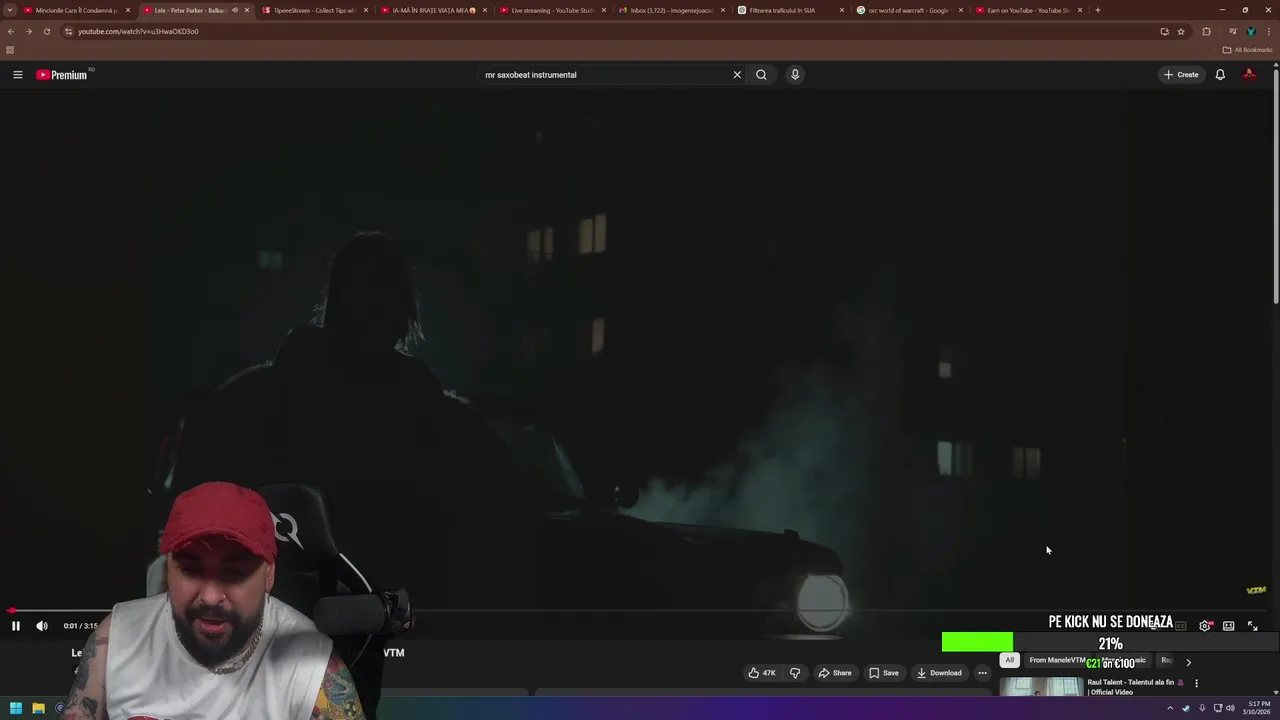Switch to orc world of warcraft Google tab
The image size is (1280, 720).
click(909, 10)
